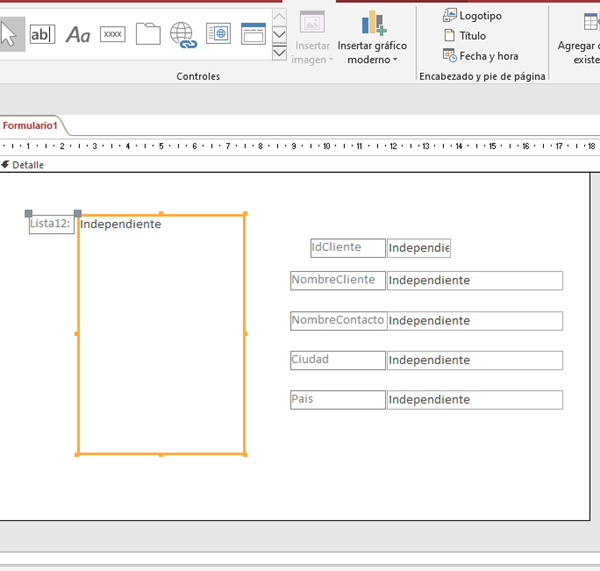Select the Ciudad text box field

[474, 360]
